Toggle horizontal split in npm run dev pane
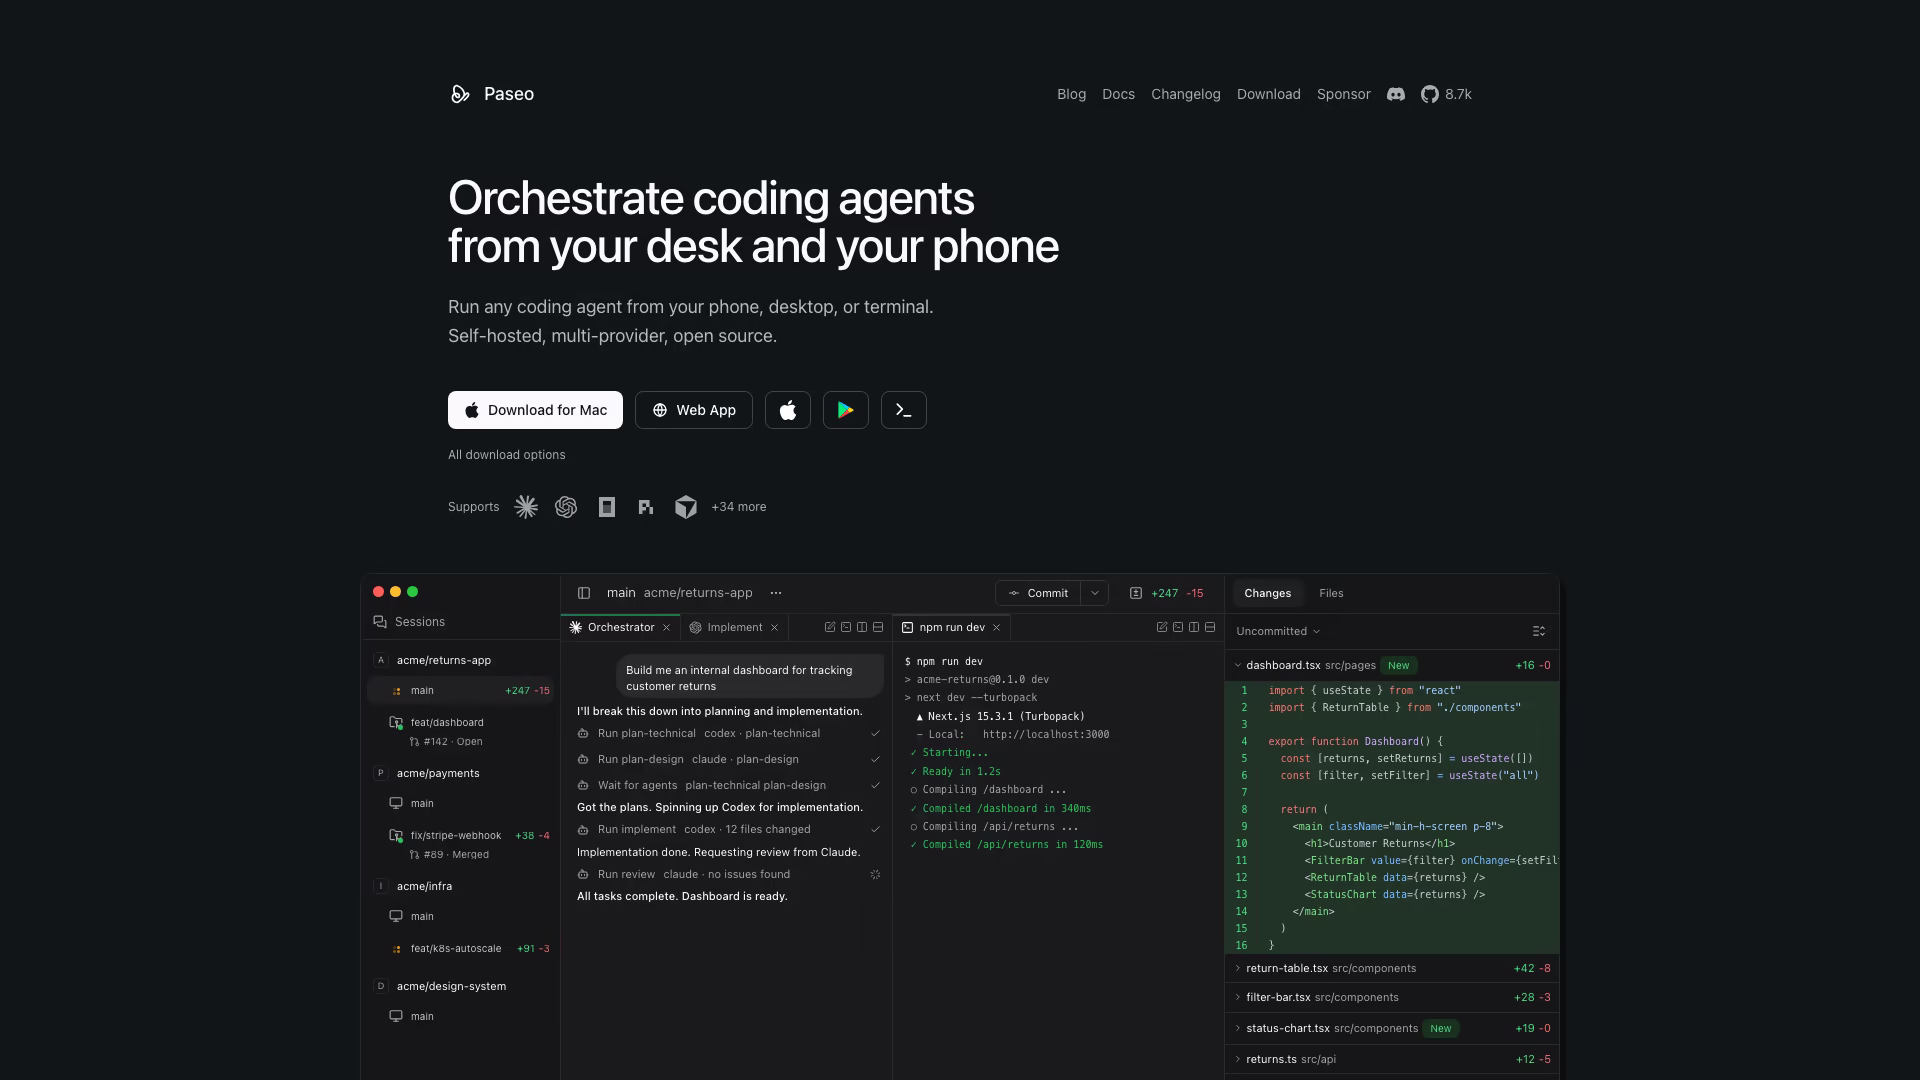1920x1080 pixels. [x=1210, y=627]
